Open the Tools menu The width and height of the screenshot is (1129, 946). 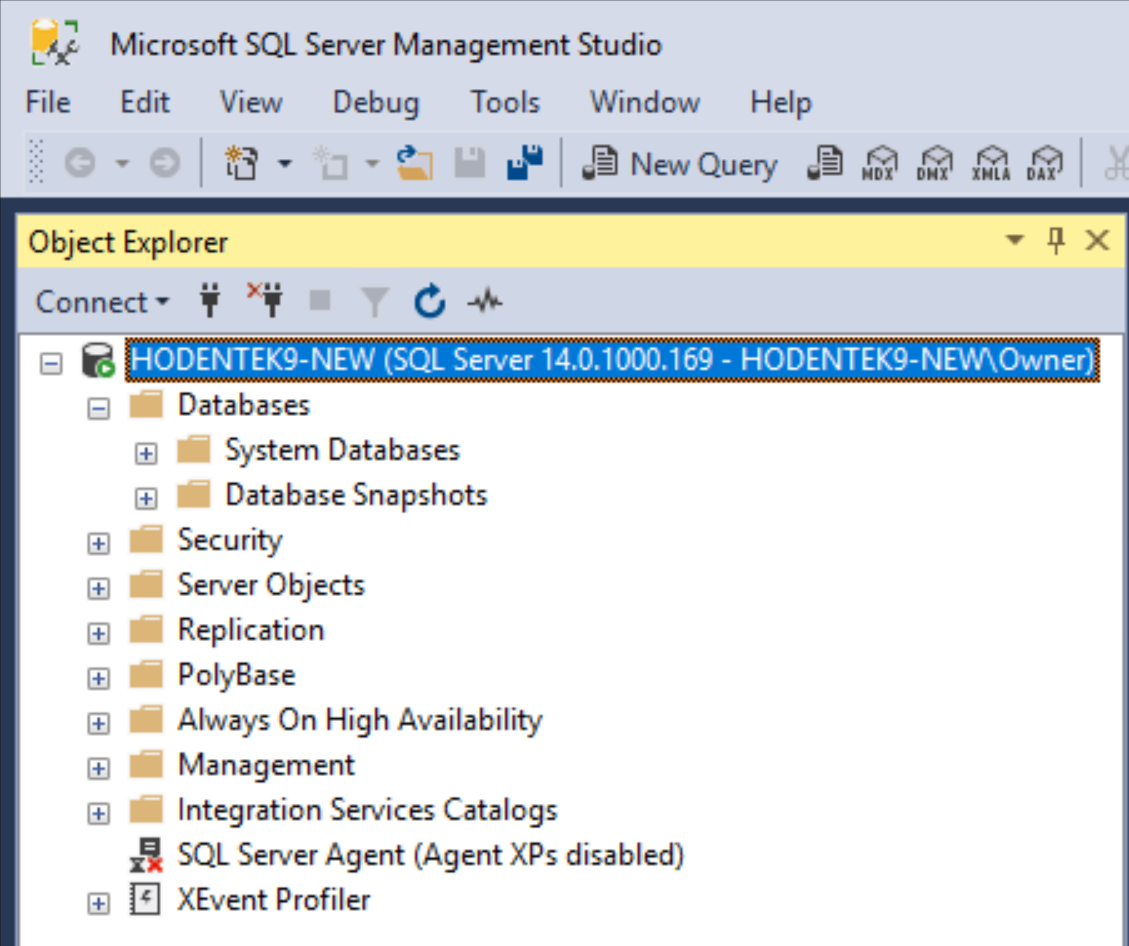click(x=505, y=102)
